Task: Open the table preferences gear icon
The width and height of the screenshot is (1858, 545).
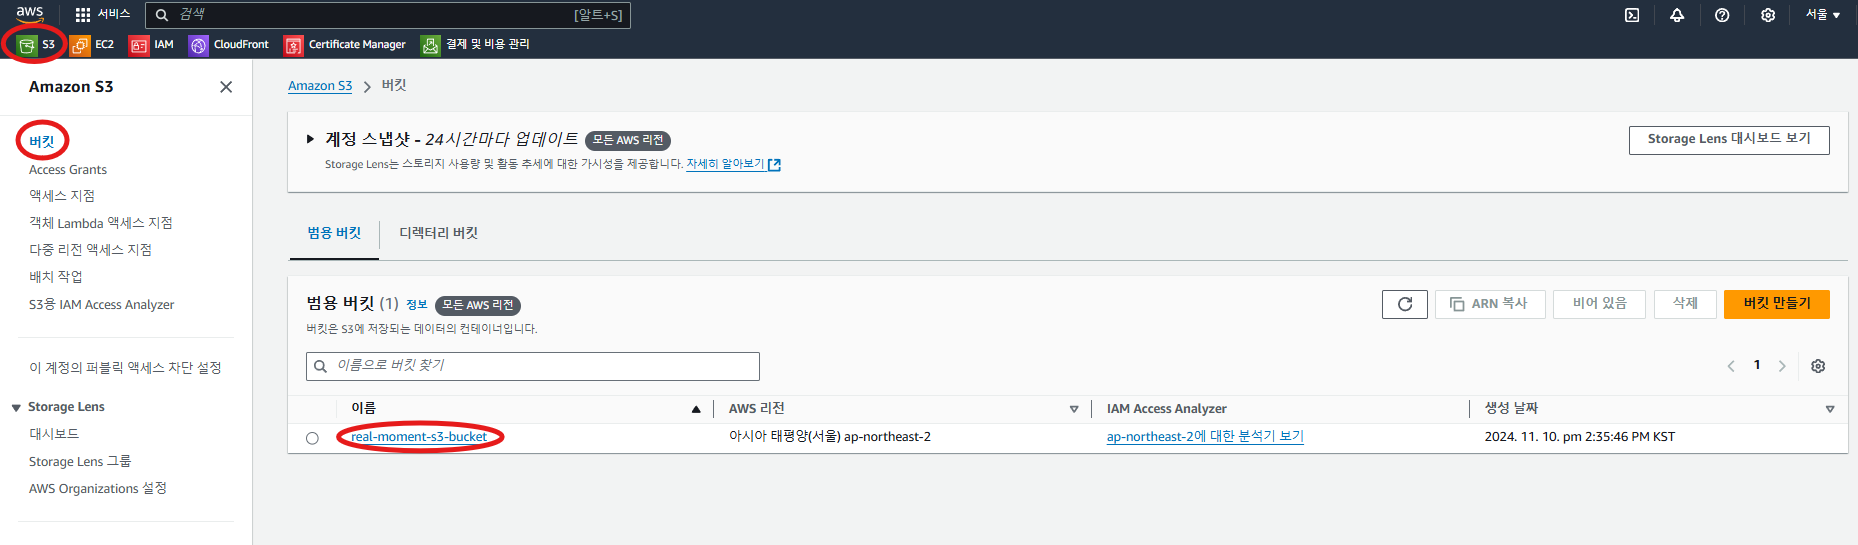Action: pyautogui.click(x=1818, y=366)
